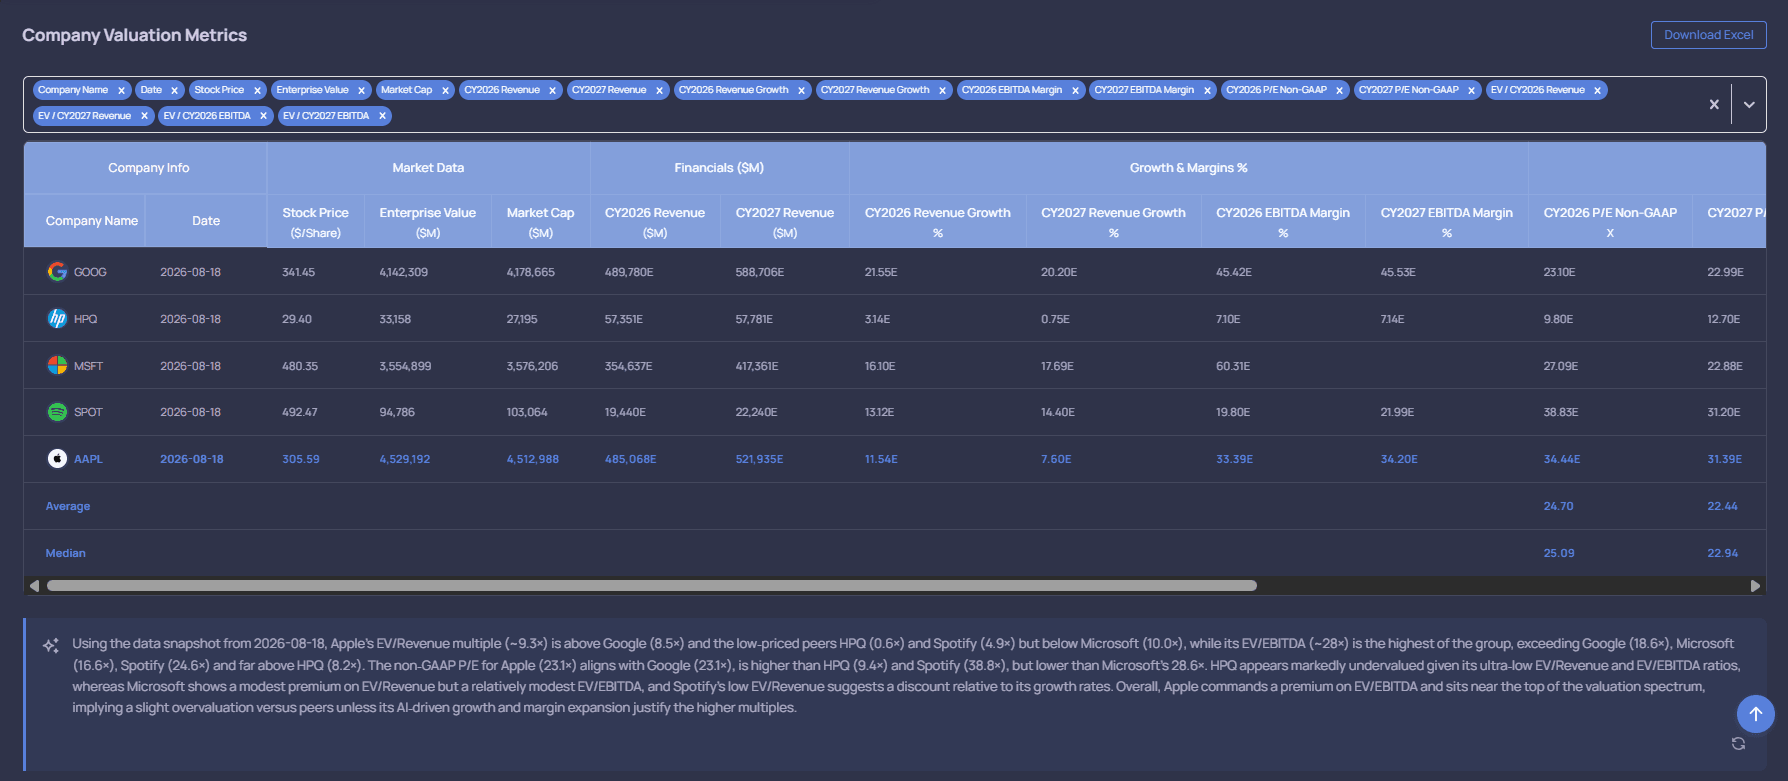This screenshot has height=781, width=1788.
Task: Click the average P/E value 24.70
Action: click(x=1558, y=506)
